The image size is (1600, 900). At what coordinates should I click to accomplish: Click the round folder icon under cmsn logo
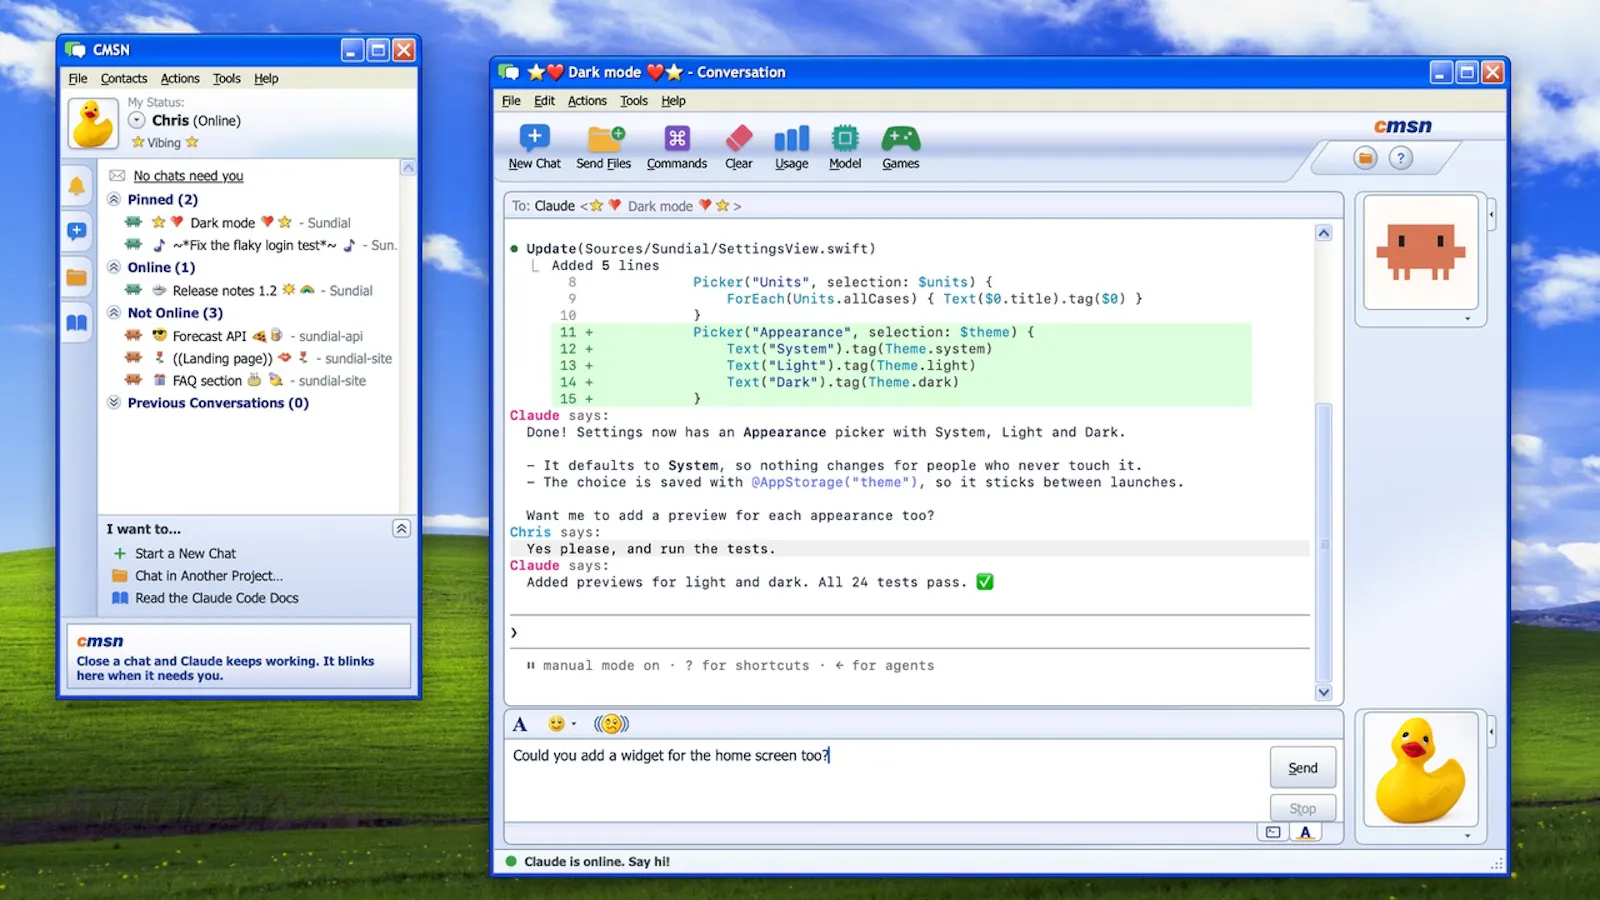click(x=1365, y=157)
